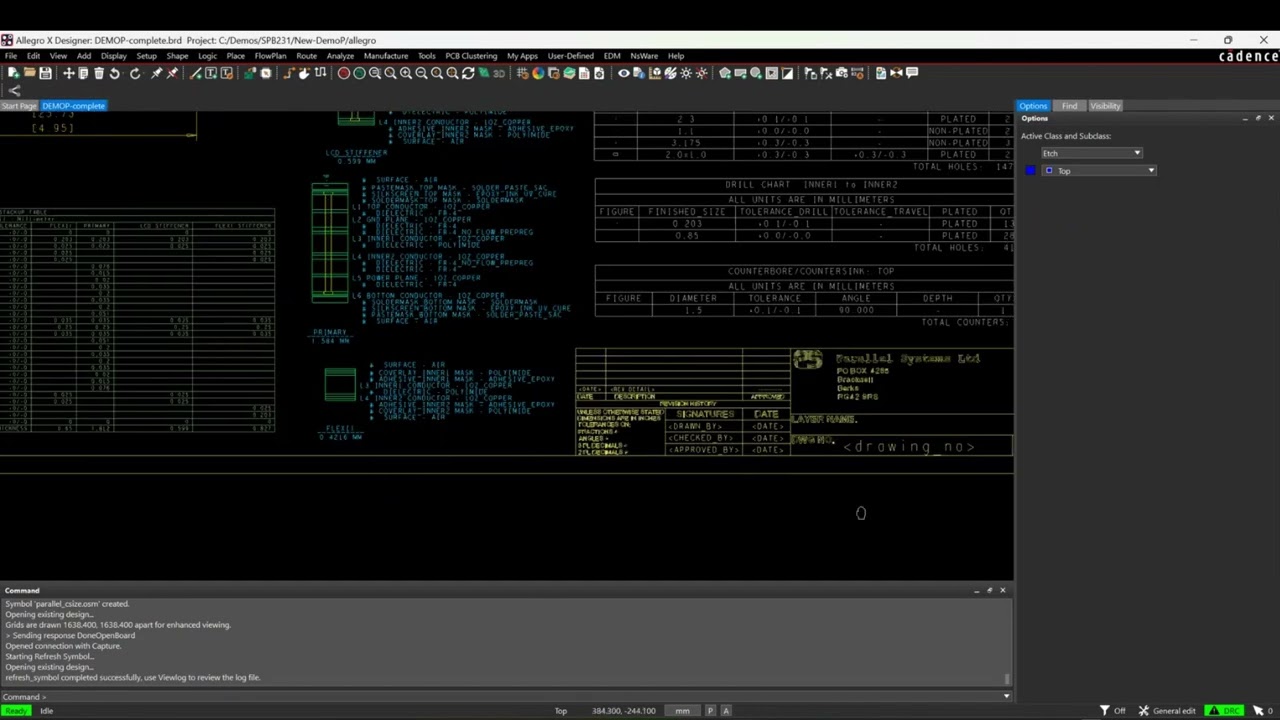Open the Route menu

306,56
